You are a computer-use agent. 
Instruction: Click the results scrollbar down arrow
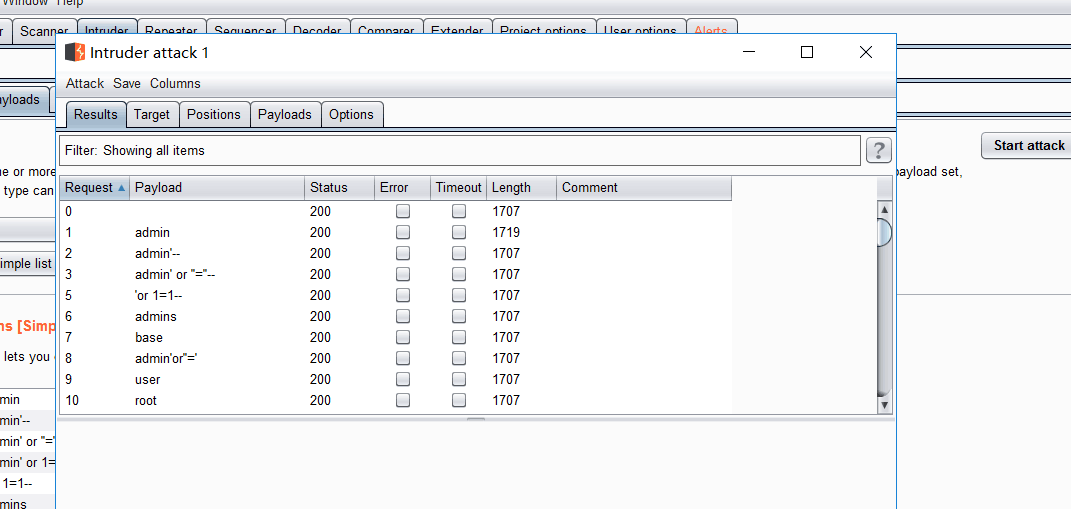pyautogui.click(x=885, y=405)
